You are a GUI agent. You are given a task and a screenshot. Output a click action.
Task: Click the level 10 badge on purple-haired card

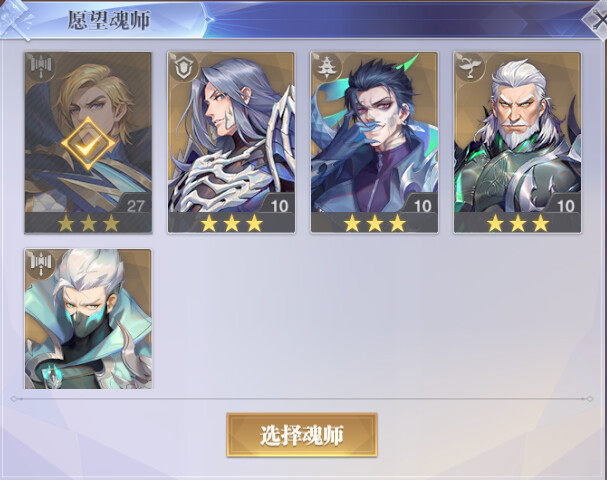click(279, 206)
